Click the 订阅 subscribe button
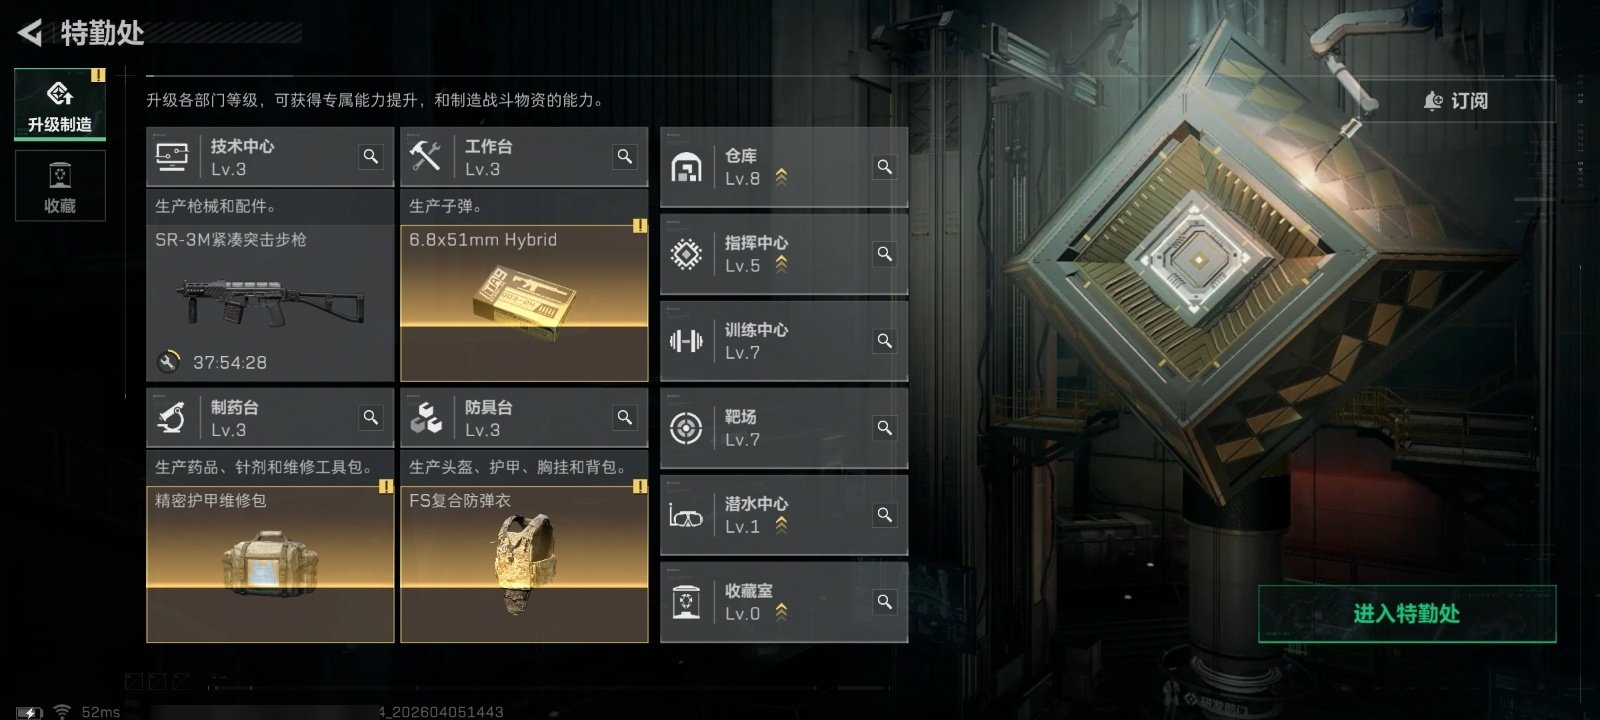Screen dimensions: 1600x720 (1456, 101)
